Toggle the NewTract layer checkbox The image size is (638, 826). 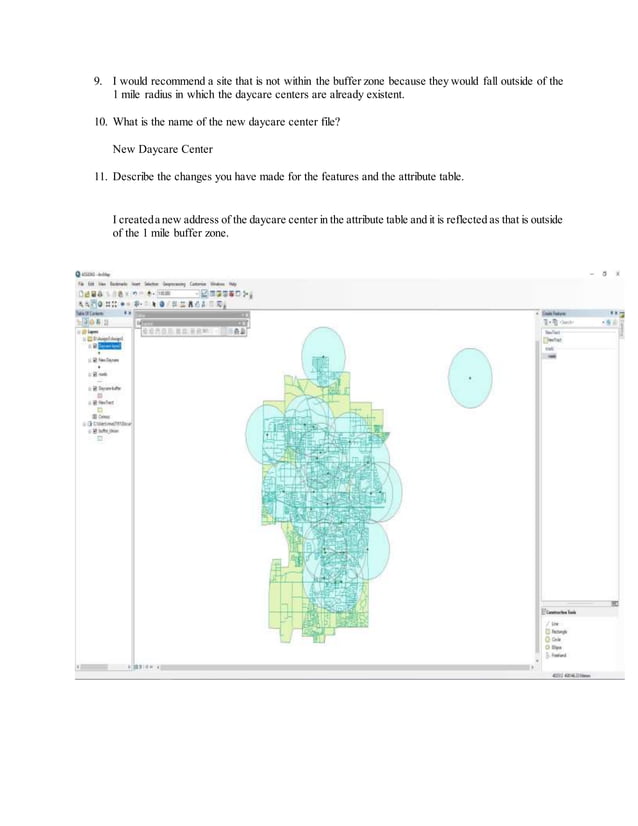point(95,402)
